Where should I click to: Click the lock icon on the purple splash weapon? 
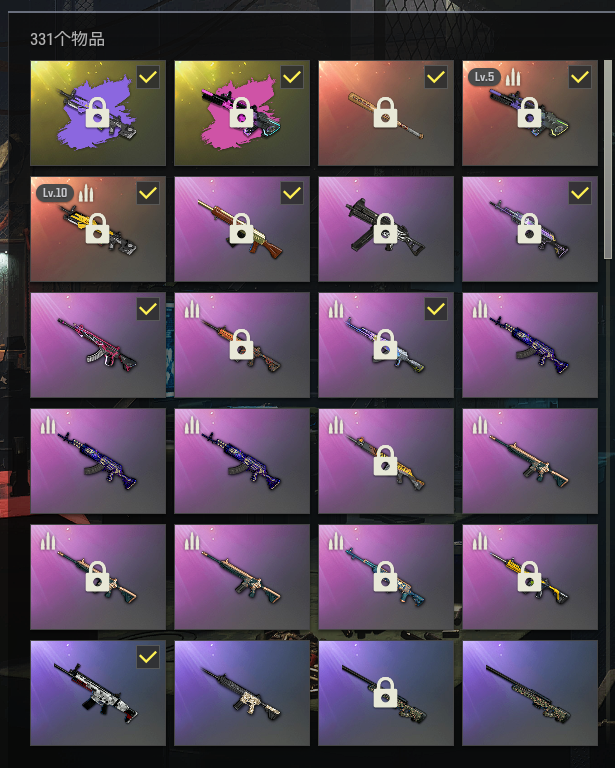click(x=97, y=113)
